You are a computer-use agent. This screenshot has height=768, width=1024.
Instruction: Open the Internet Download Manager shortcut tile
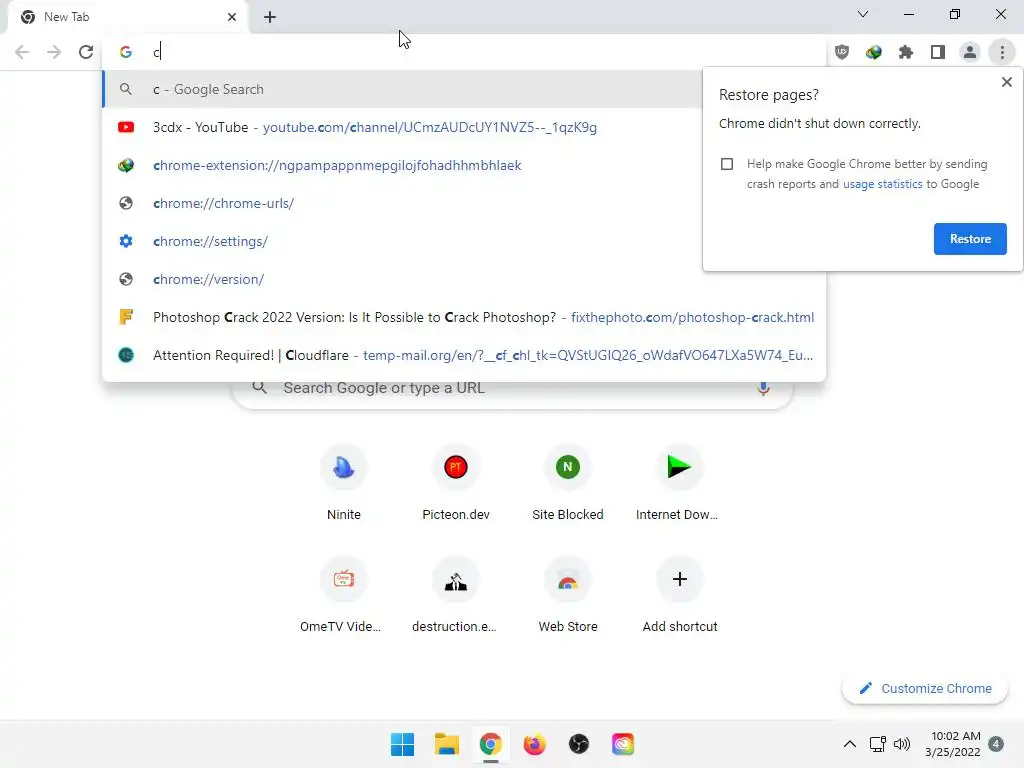[x=679, y=483]
